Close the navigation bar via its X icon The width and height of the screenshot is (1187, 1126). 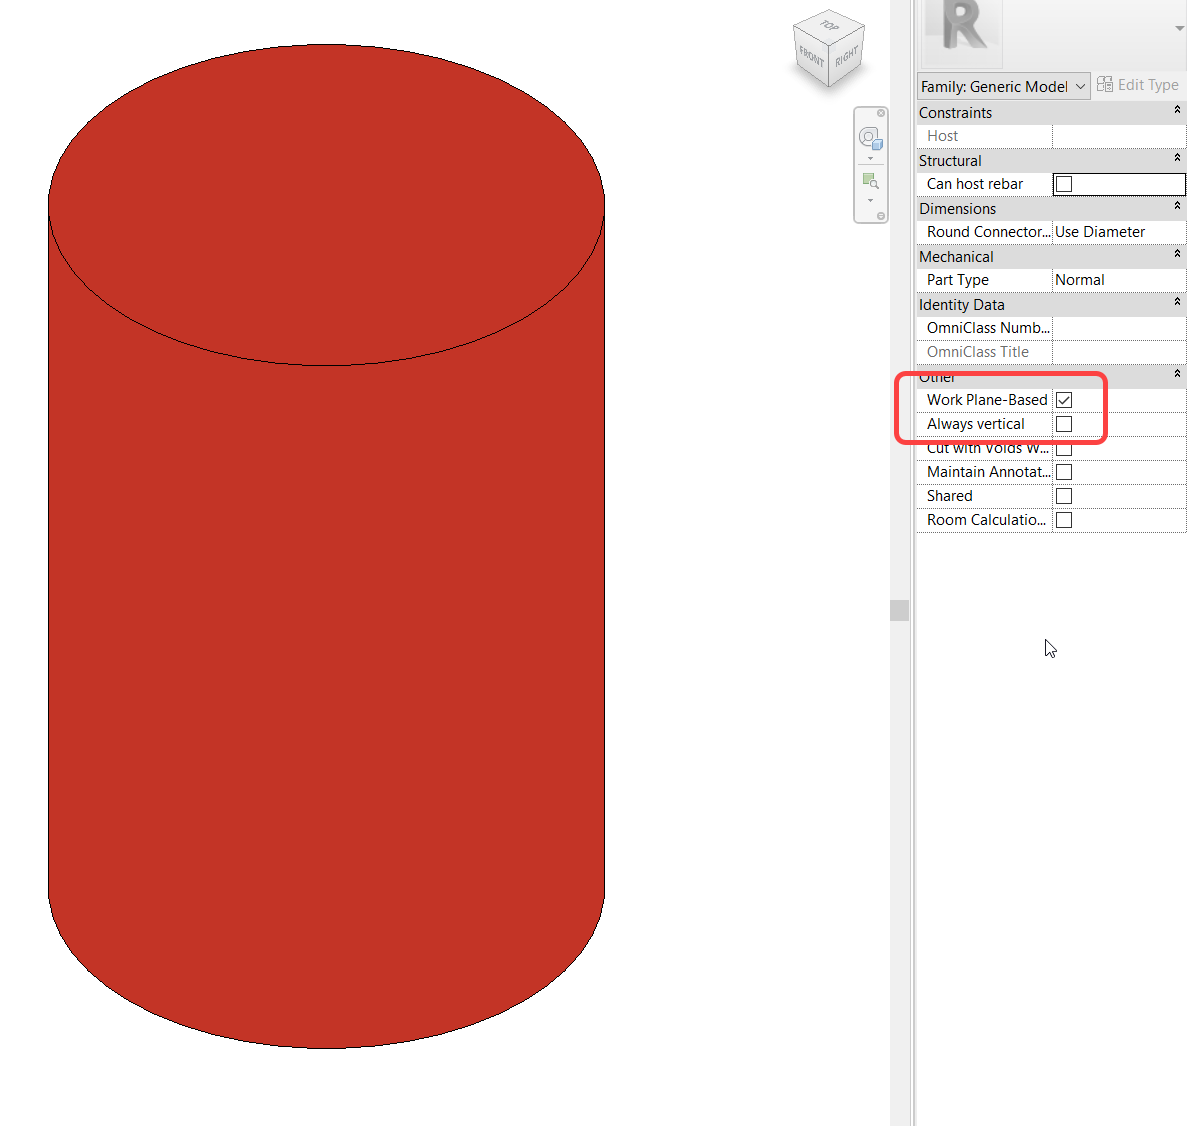pos(879,112)
